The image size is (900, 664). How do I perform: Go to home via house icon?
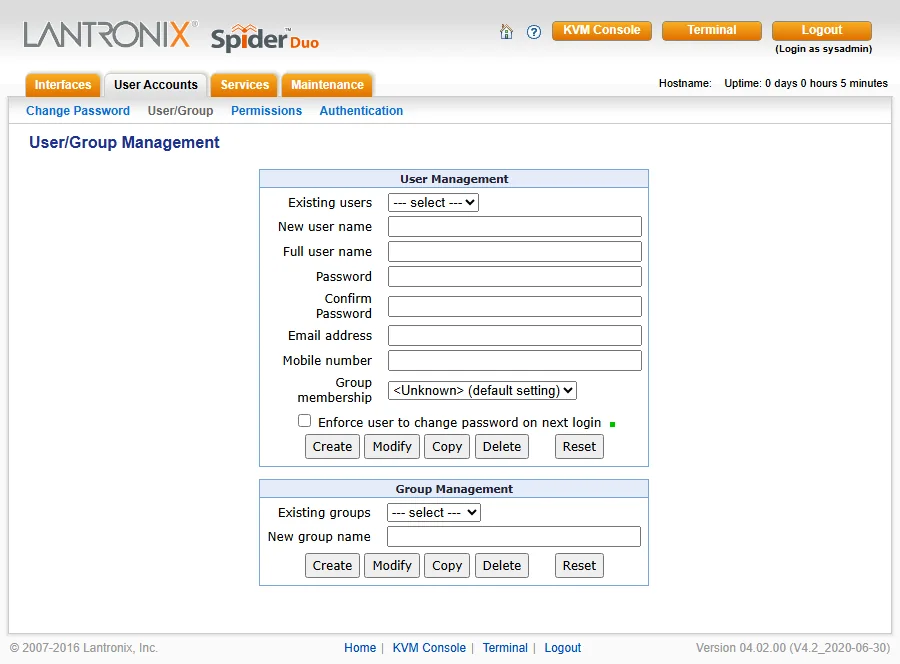[x=506, y=32]
